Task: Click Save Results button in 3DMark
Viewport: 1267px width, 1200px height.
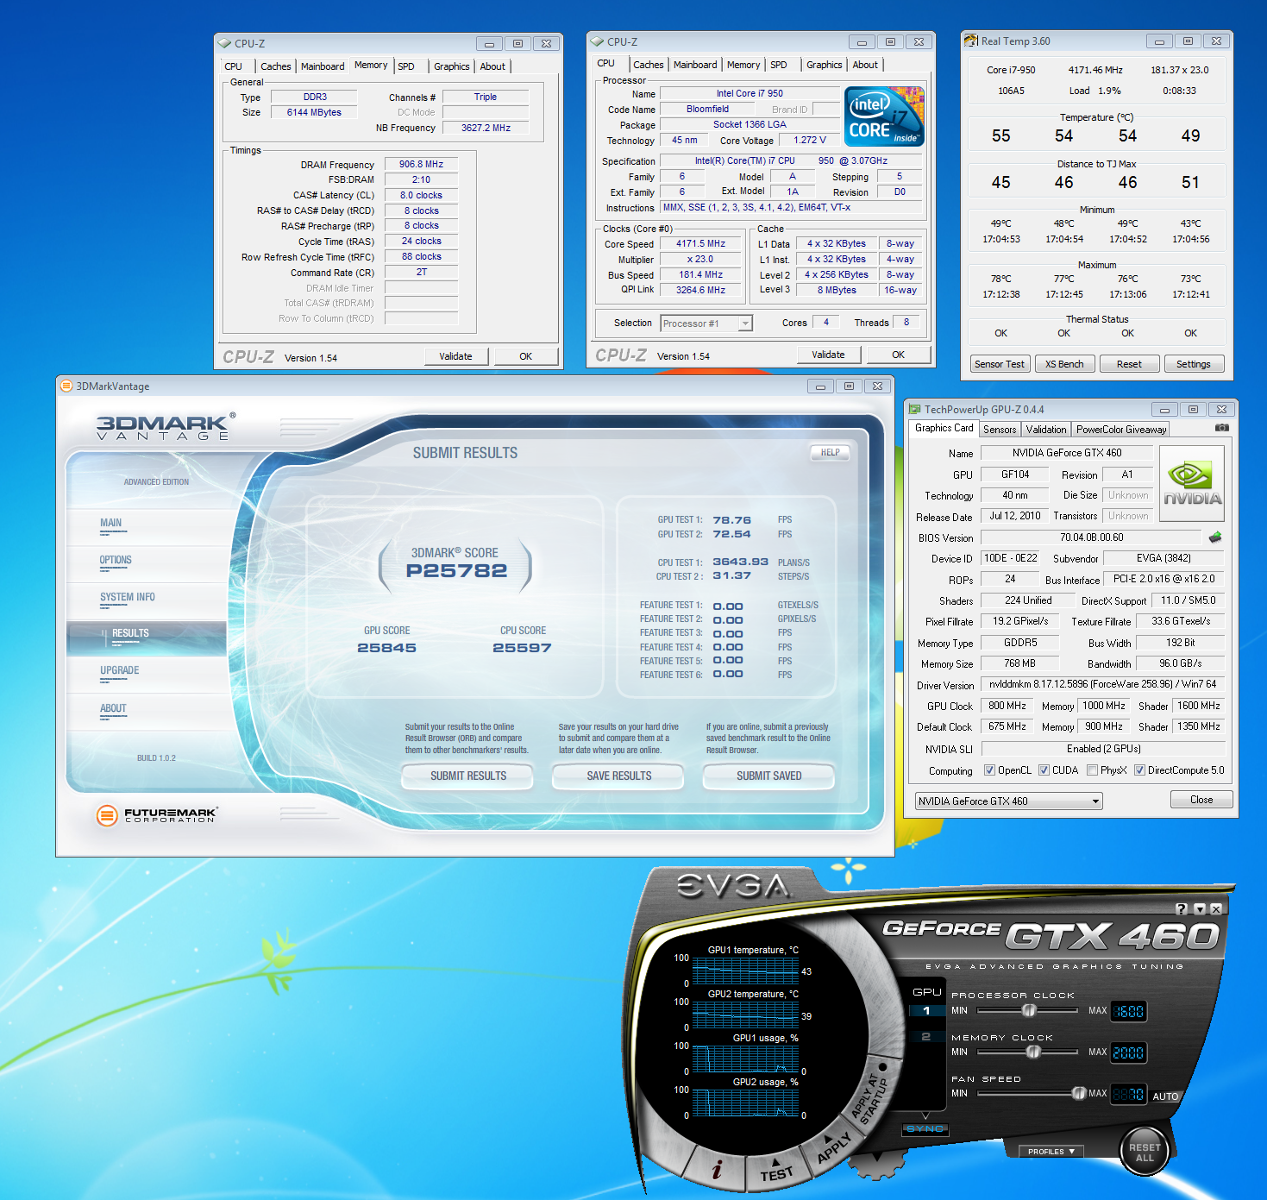Action: 619,775
